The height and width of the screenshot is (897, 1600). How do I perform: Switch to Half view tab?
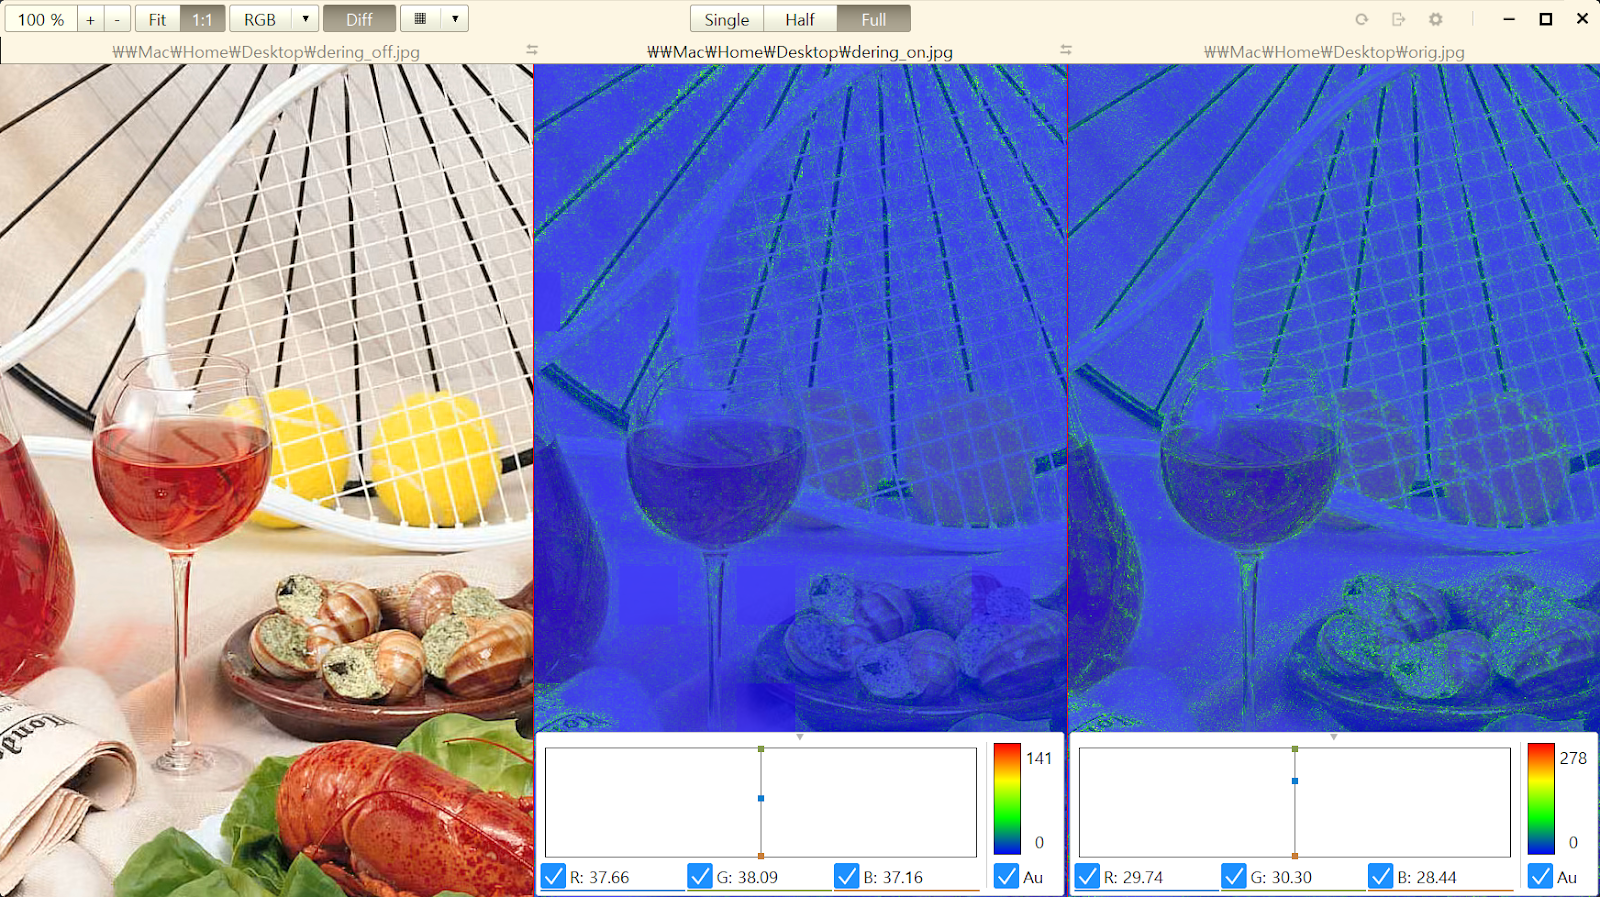[800, 19]
